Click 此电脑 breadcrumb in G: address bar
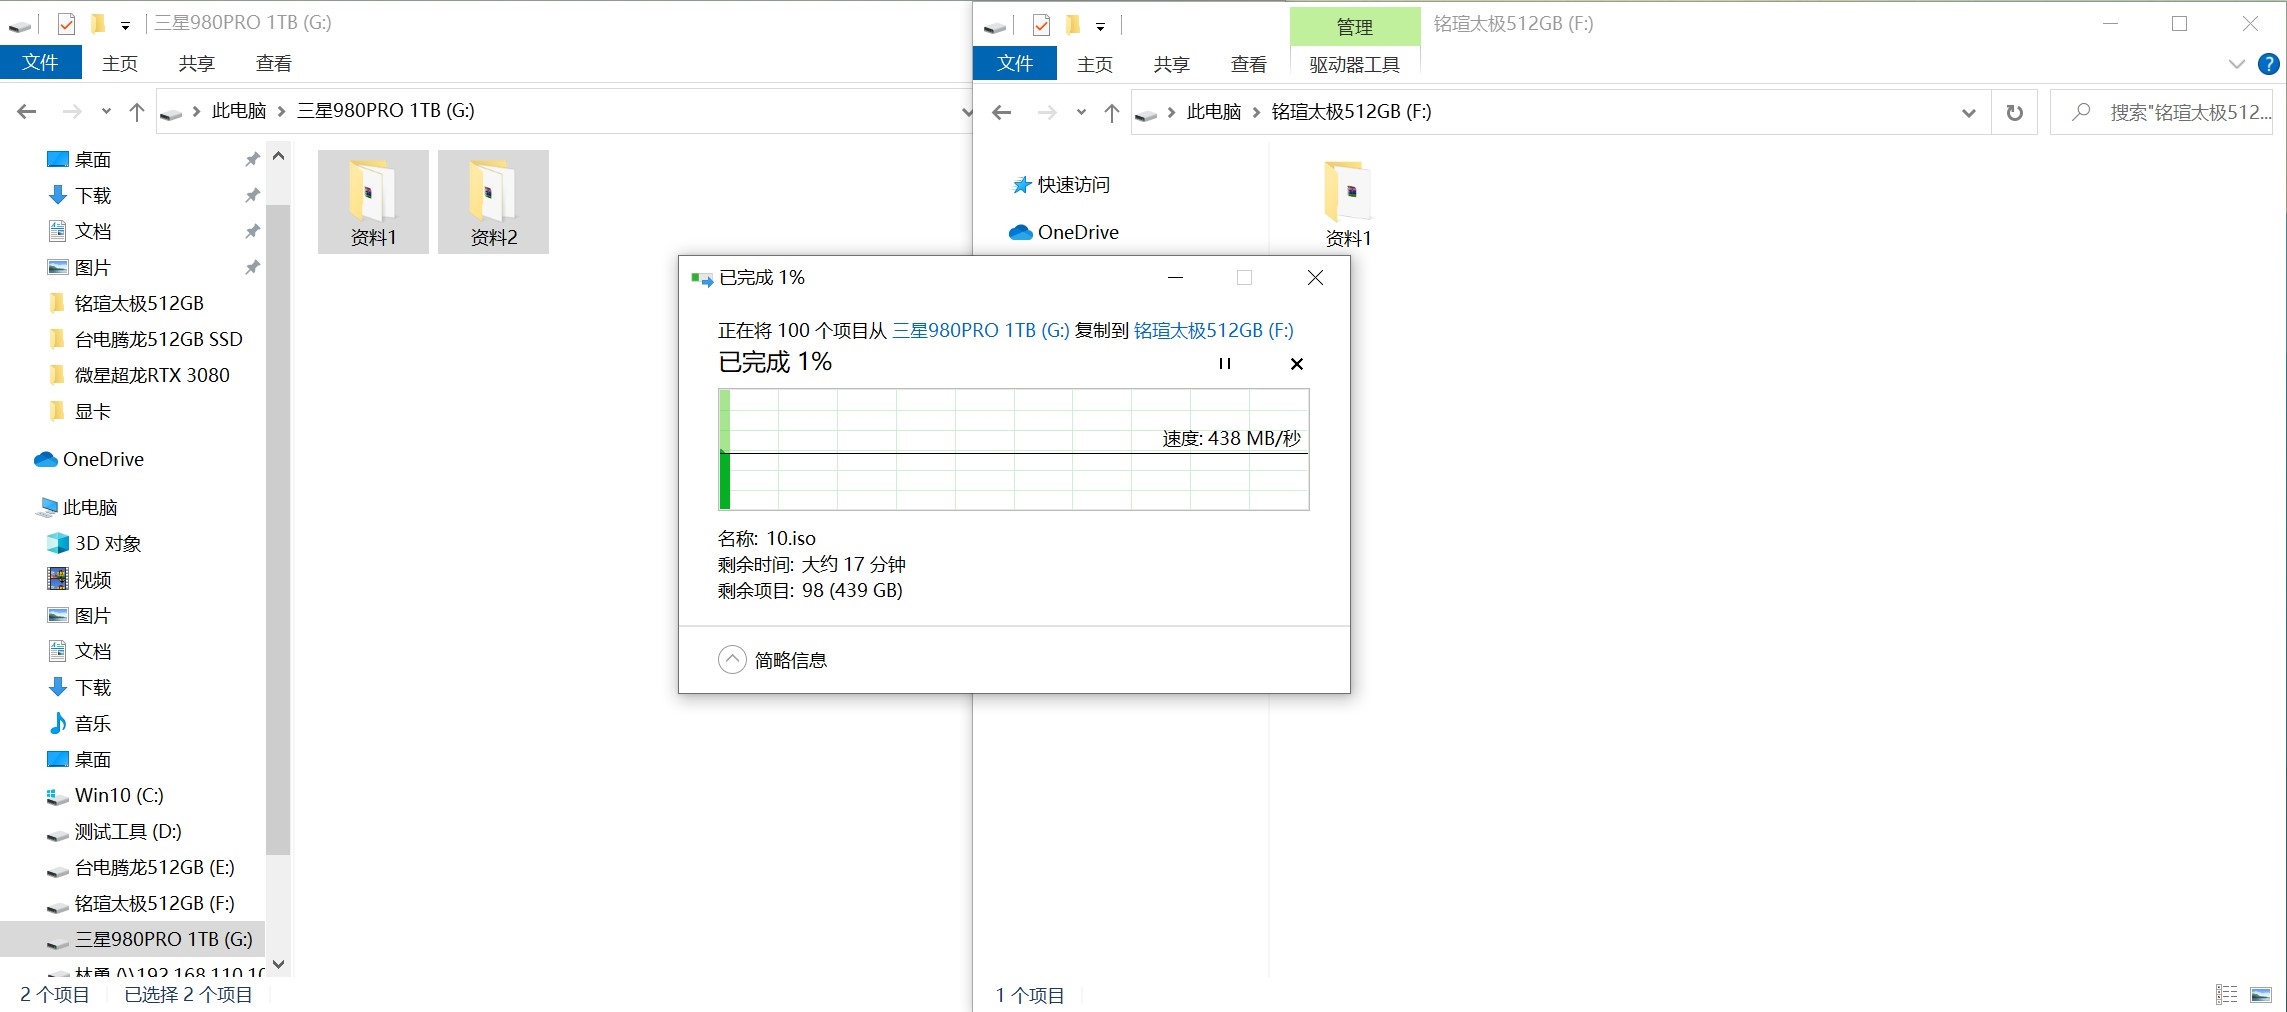The height and width of the screenshot is (1012, 2287). (x=239, y=111)
